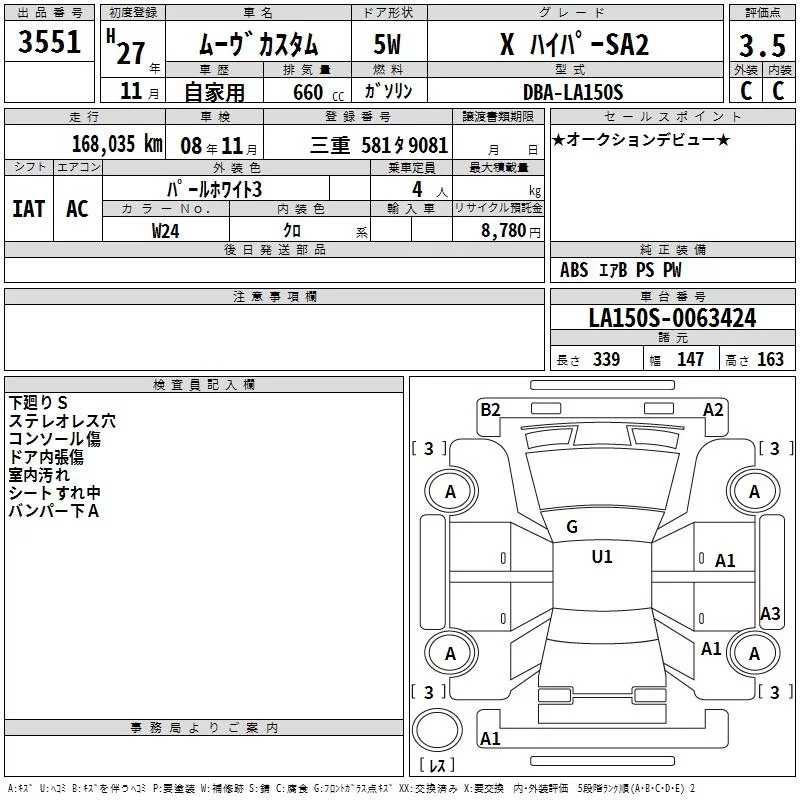Click the grade X ハイパーSA2 field

click(574, 44)
